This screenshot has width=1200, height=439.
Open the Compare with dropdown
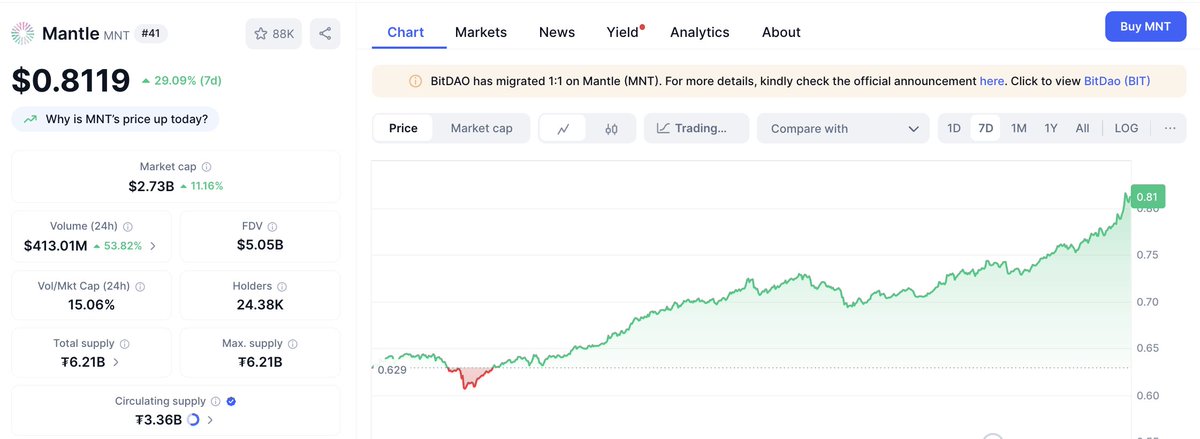(843, 128)
